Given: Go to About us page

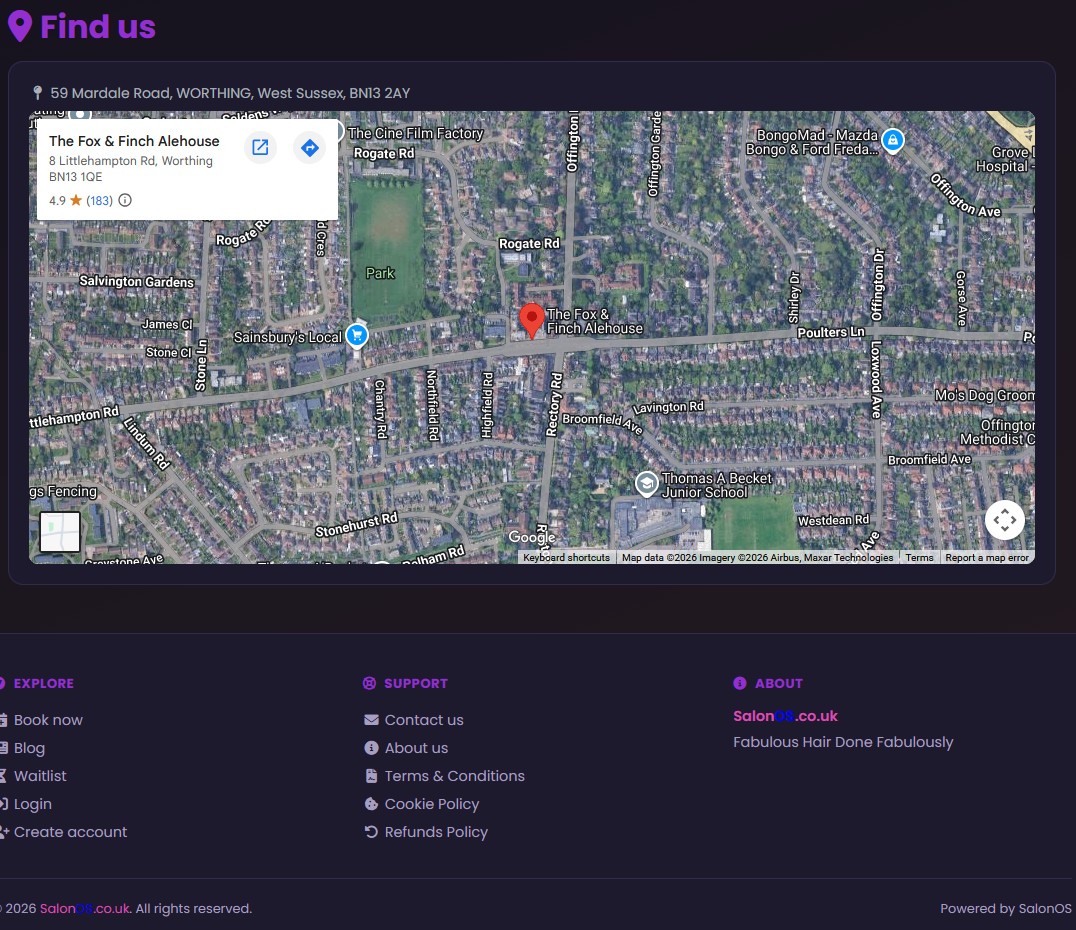Looking at the screenshot, I should (x=417, y=748).
